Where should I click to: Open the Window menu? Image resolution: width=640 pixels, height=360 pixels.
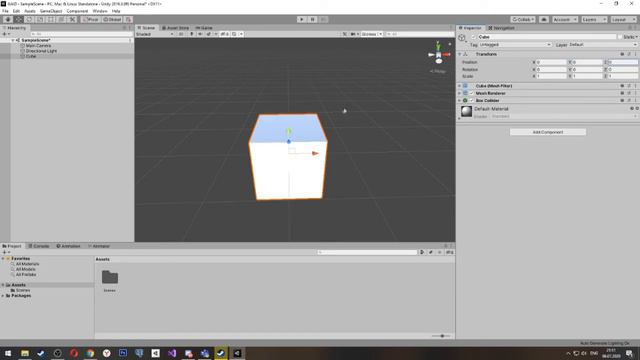point(100,11)
